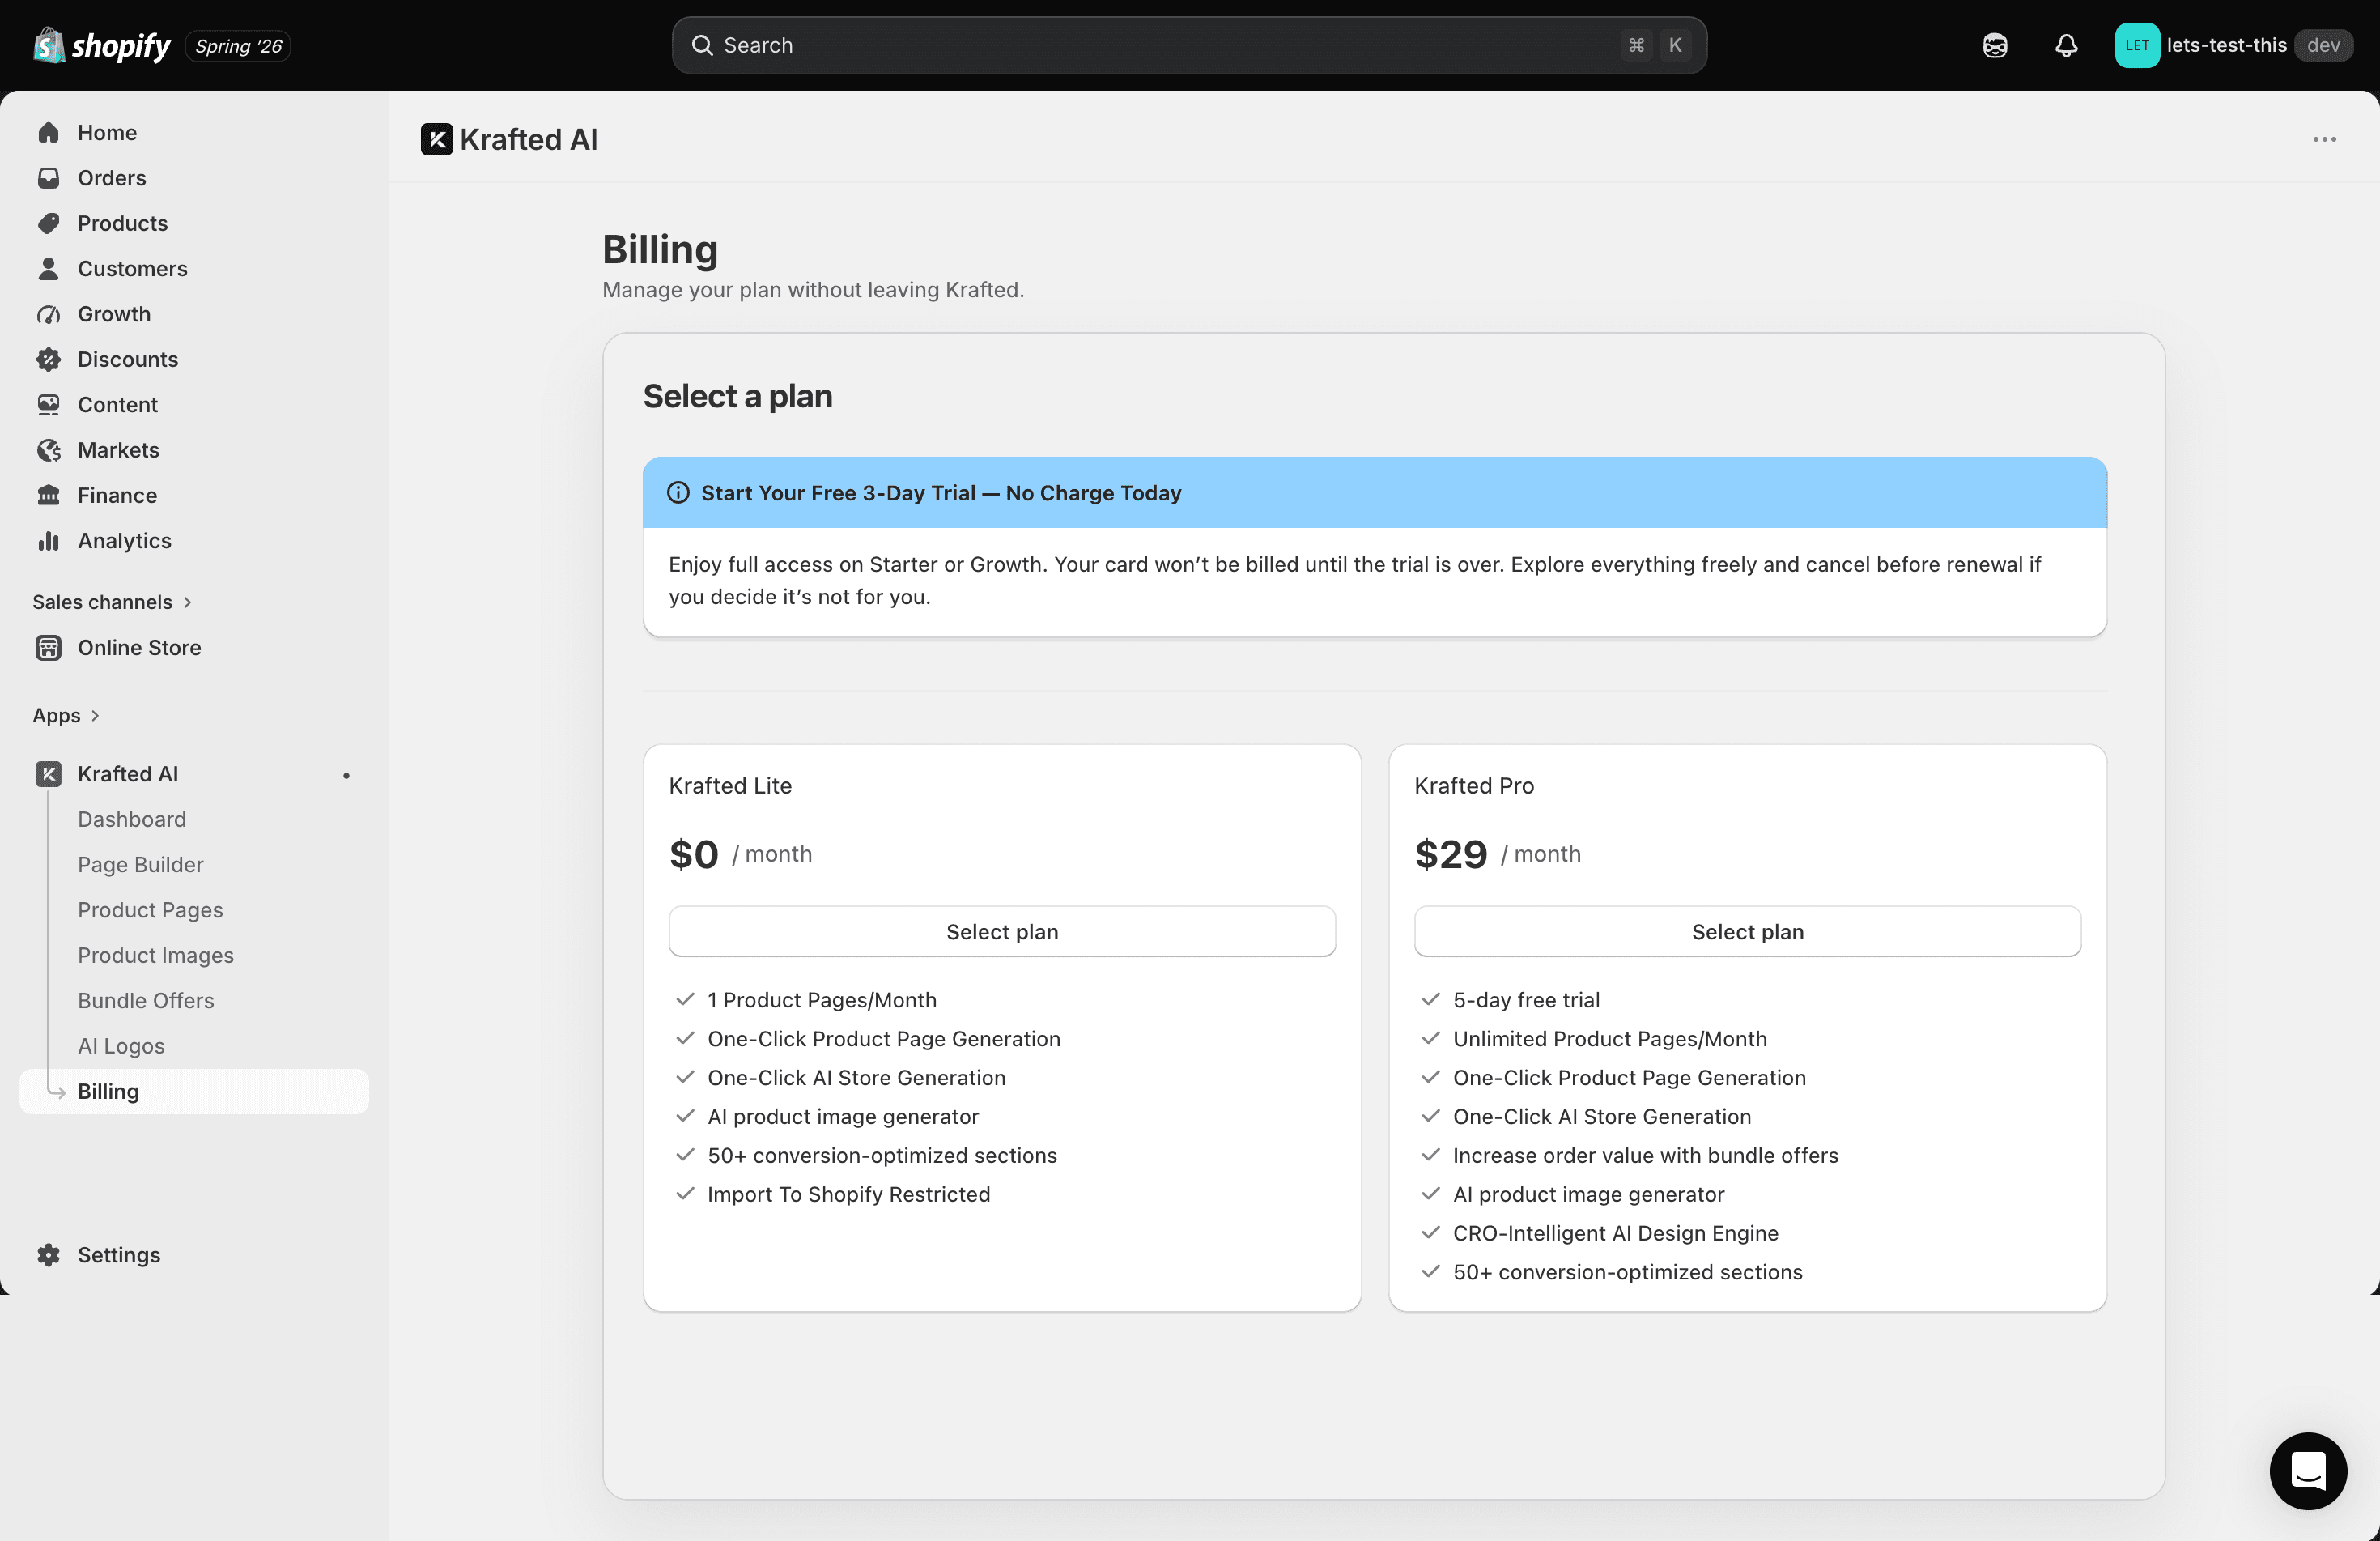Click the Markets globe icon

(48, 450)
